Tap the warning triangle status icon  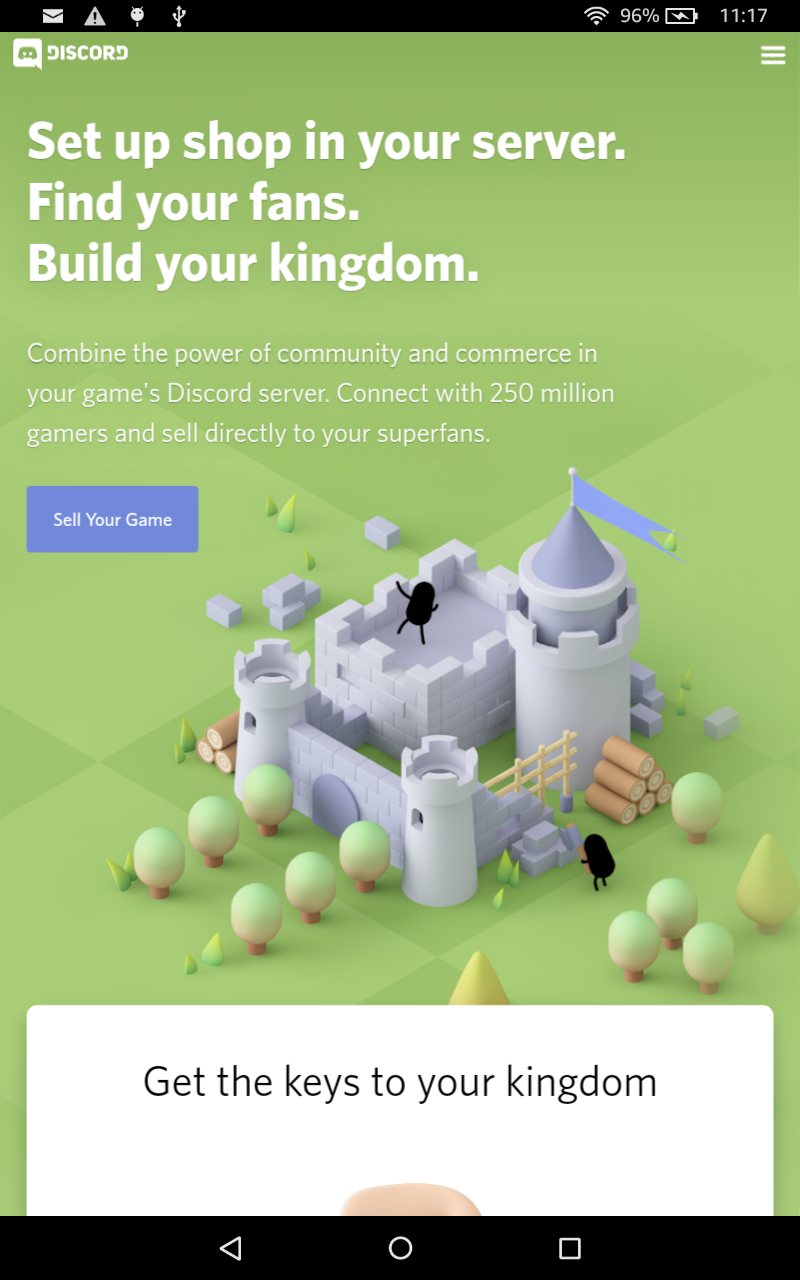click(x=95, y=16)
